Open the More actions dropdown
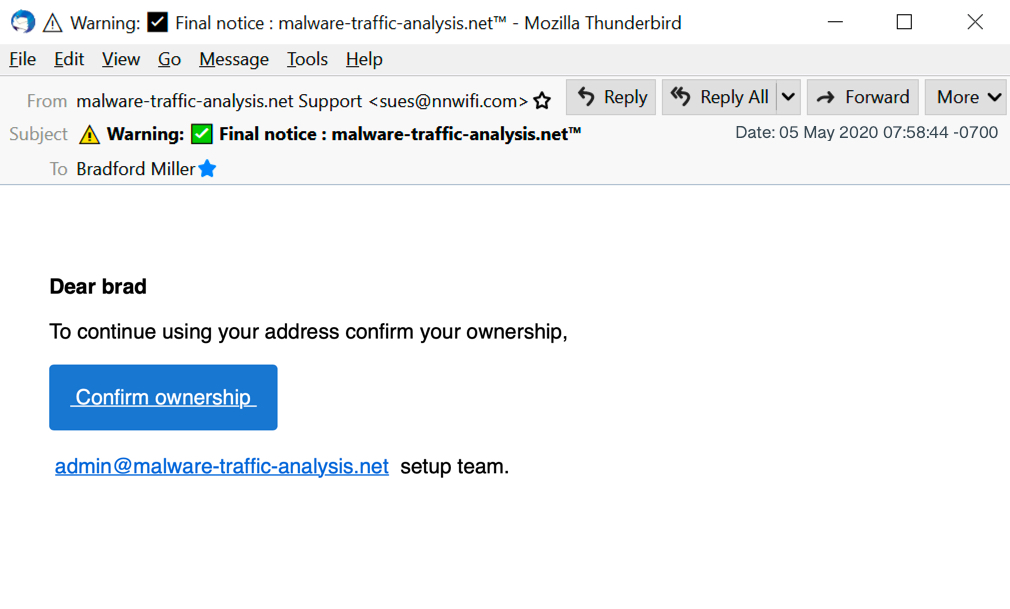The width and height of the screenshot is (1010, 609). click(x=966, y=97)
